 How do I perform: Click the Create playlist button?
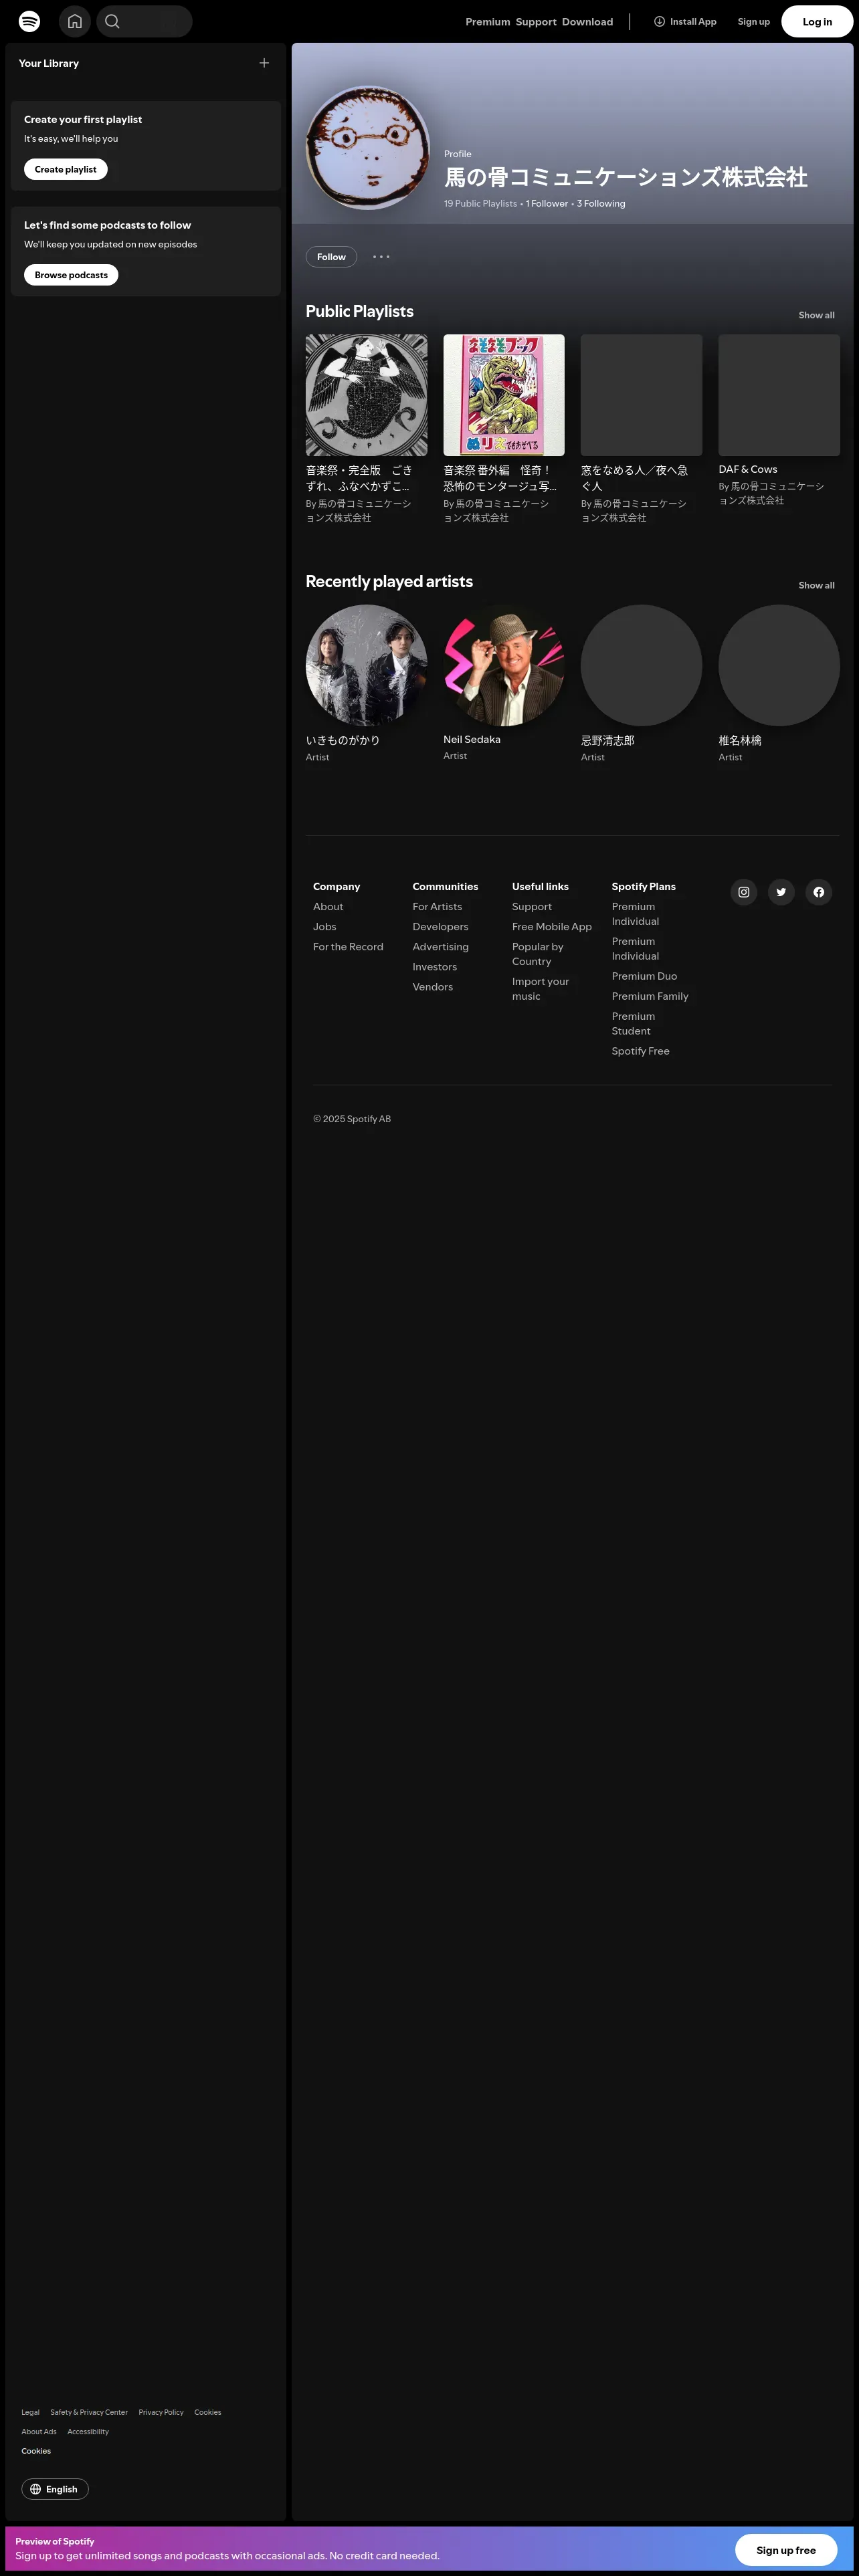[x=66, y=169]
